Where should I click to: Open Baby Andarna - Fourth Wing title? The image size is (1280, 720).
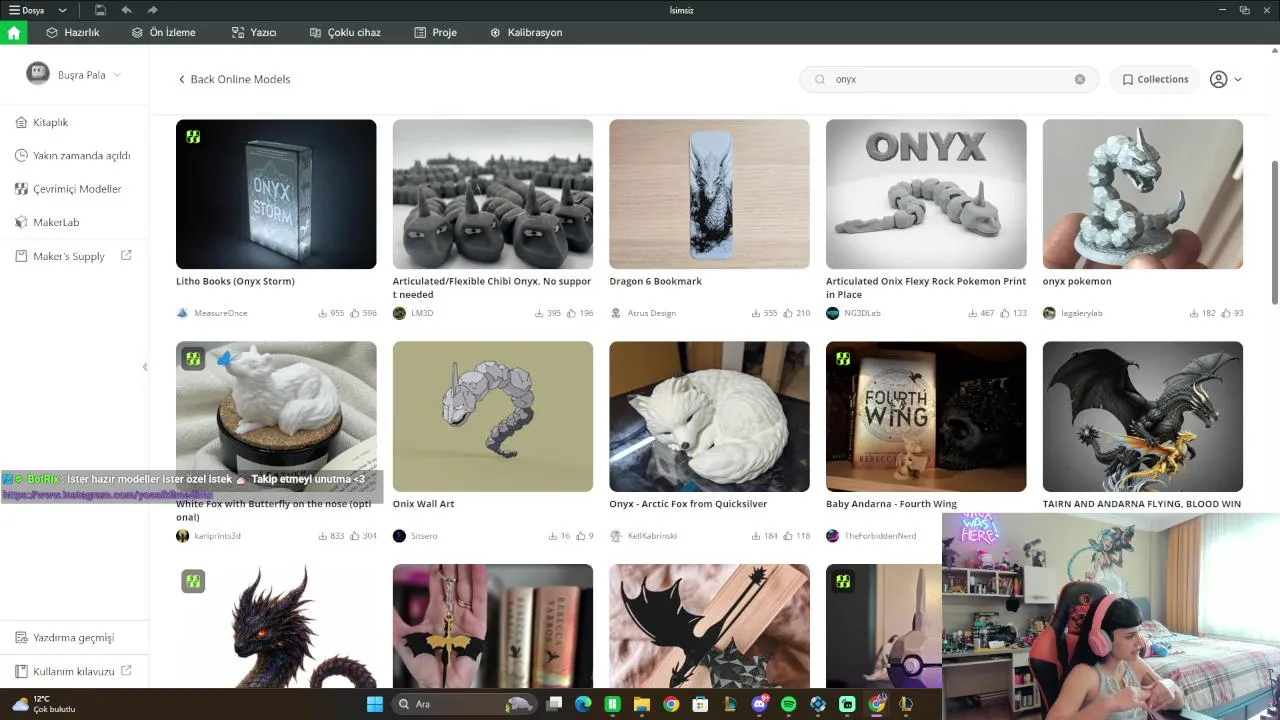tap(891, 504)
